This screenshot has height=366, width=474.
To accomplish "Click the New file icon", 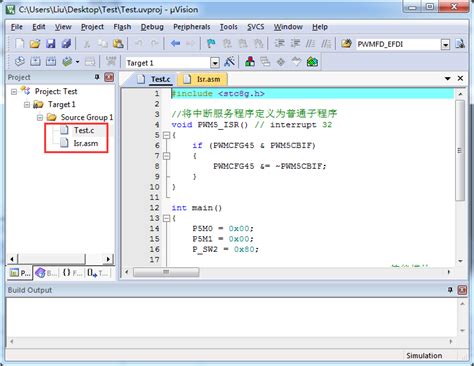I will point(20,44).
